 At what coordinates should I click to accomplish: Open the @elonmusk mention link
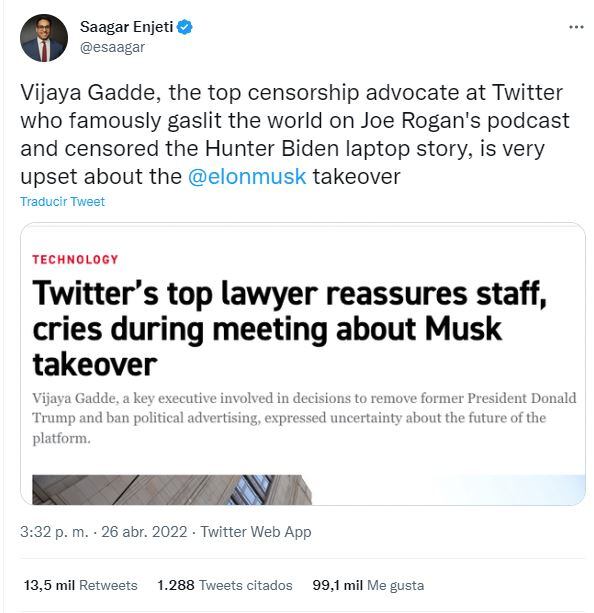[247, 176]
